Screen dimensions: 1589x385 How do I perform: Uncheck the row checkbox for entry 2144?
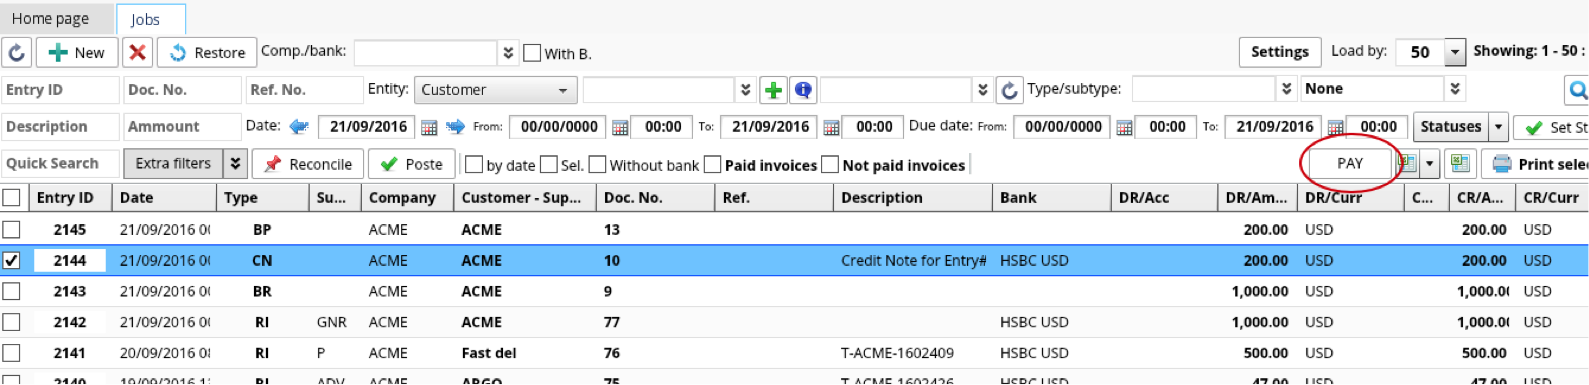click(12, 260)
